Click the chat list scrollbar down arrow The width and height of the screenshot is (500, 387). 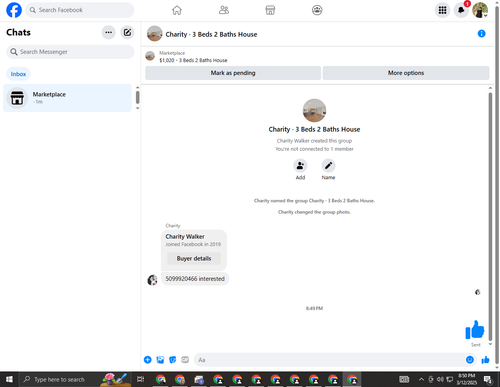(137, 108)
